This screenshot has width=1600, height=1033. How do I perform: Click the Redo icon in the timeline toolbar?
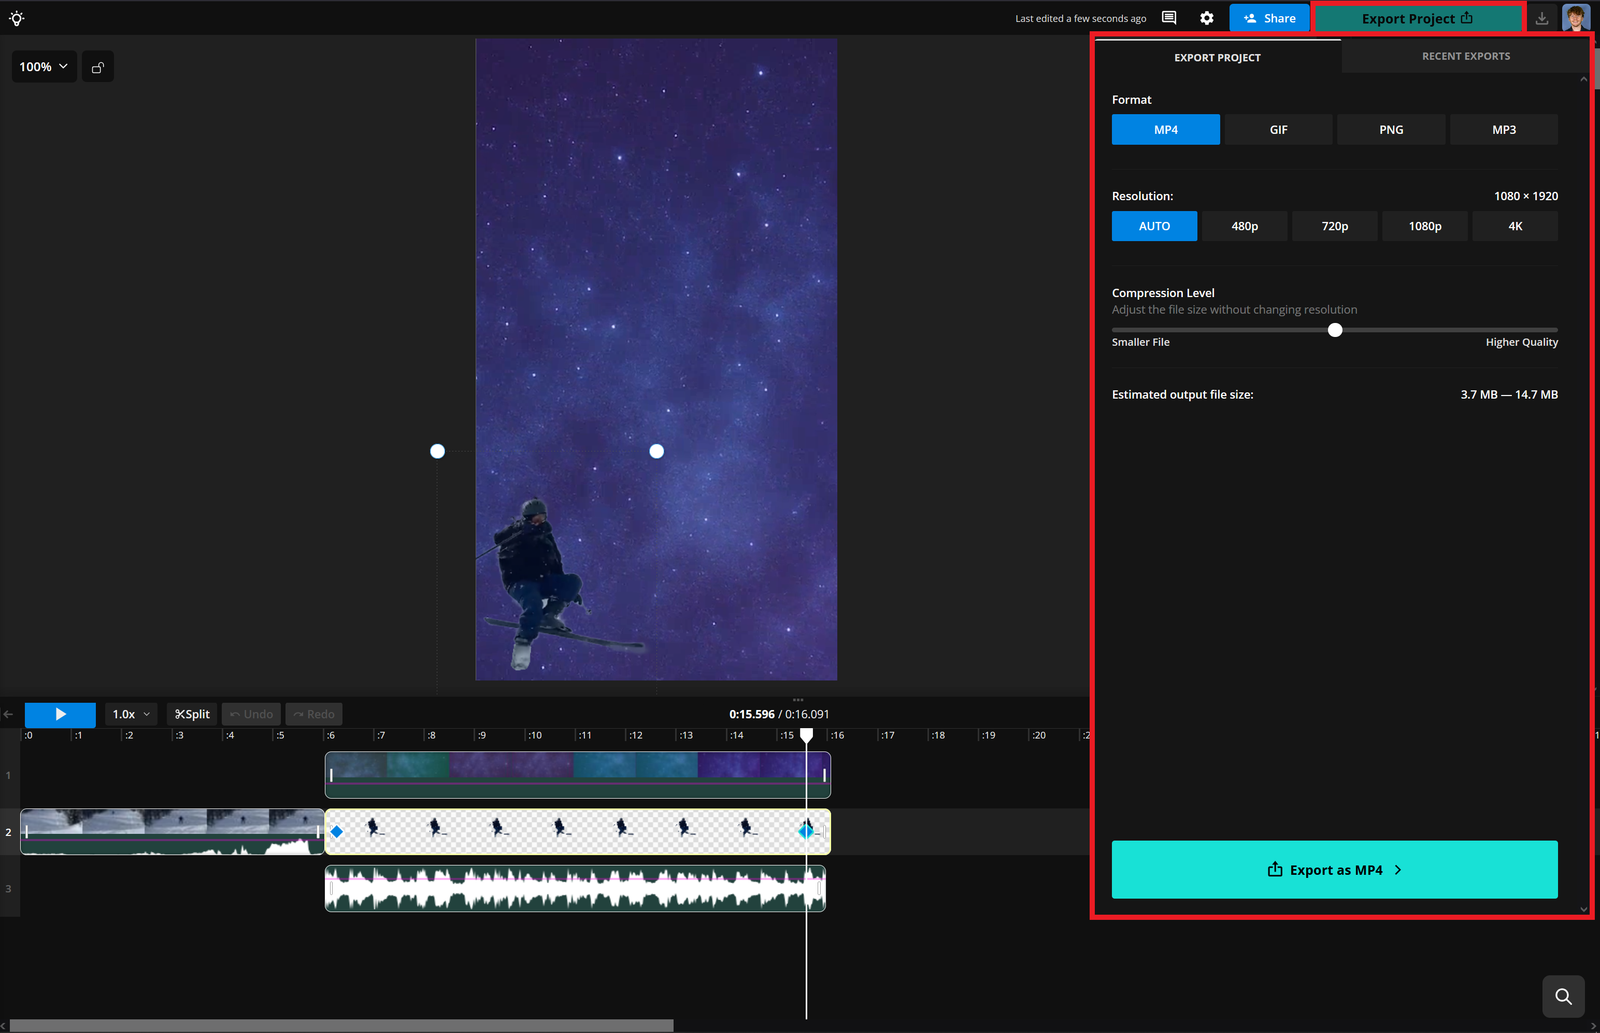tap(314, 713)
